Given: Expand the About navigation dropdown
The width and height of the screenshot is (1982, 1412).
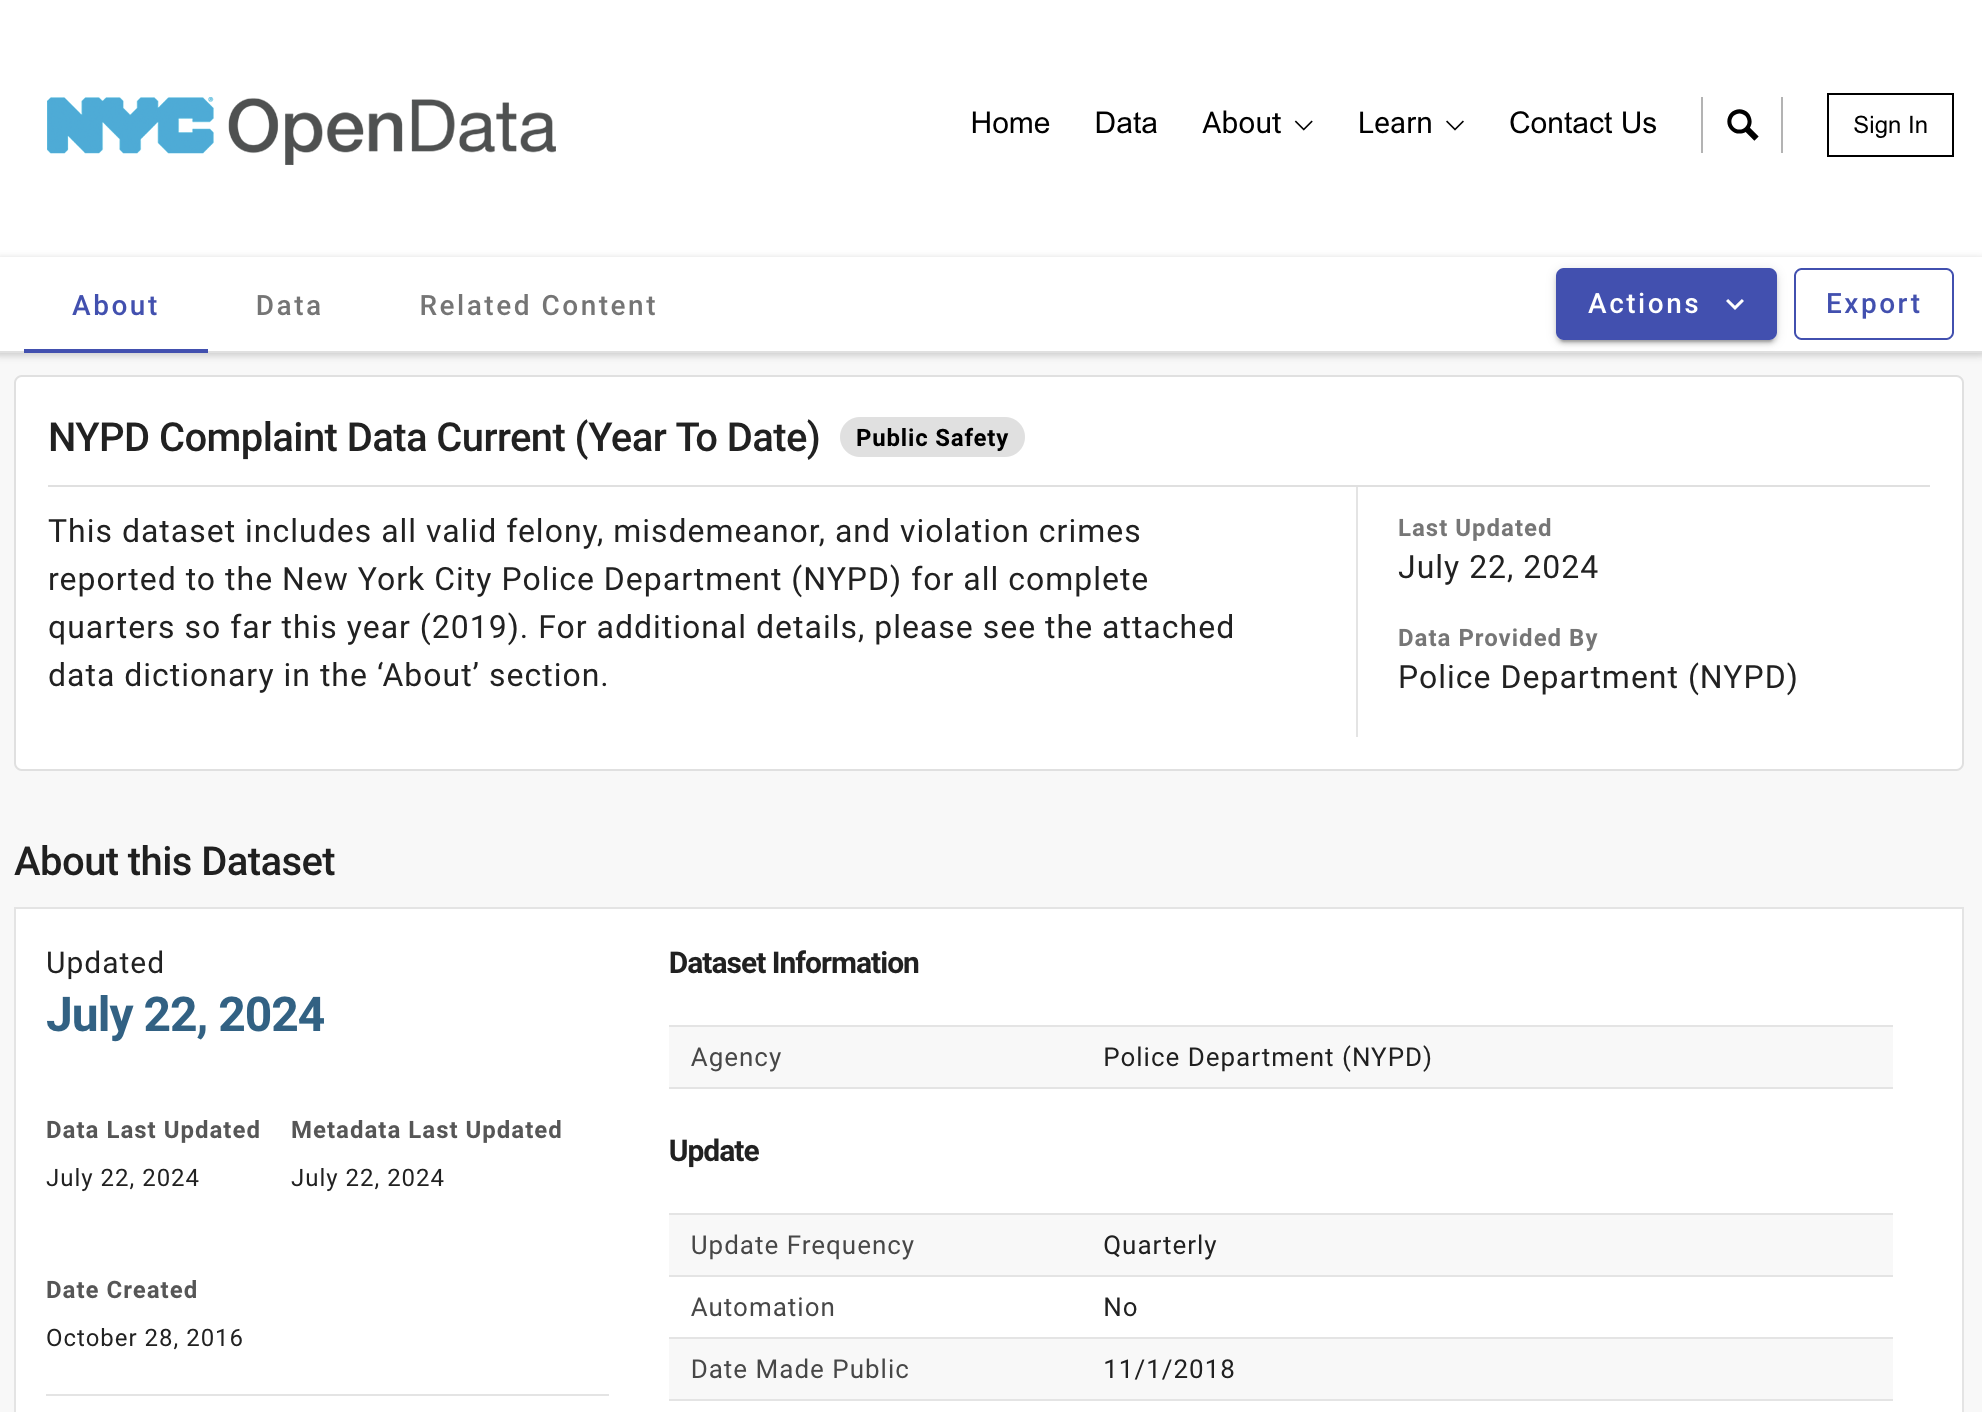Looking at the screenshot, I should [x=1257, y=123].
